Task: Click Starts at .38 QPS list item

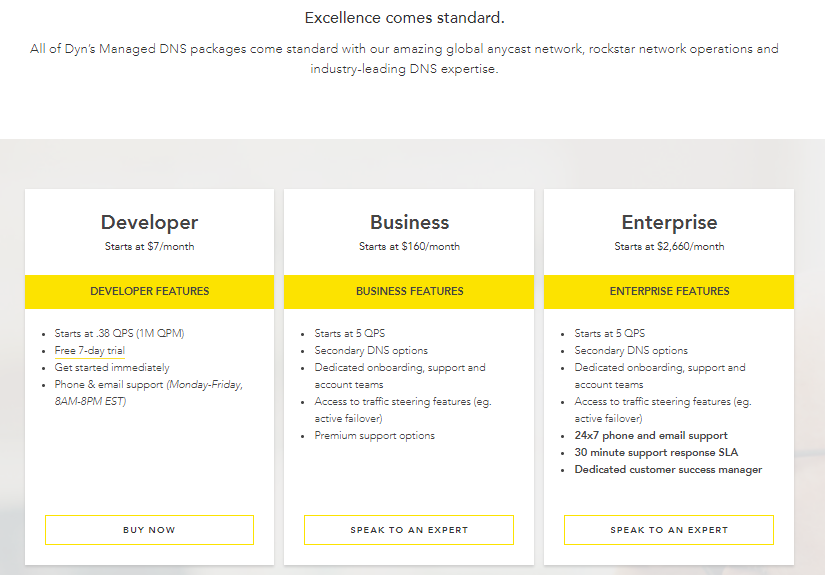Action: coord(119,334)
